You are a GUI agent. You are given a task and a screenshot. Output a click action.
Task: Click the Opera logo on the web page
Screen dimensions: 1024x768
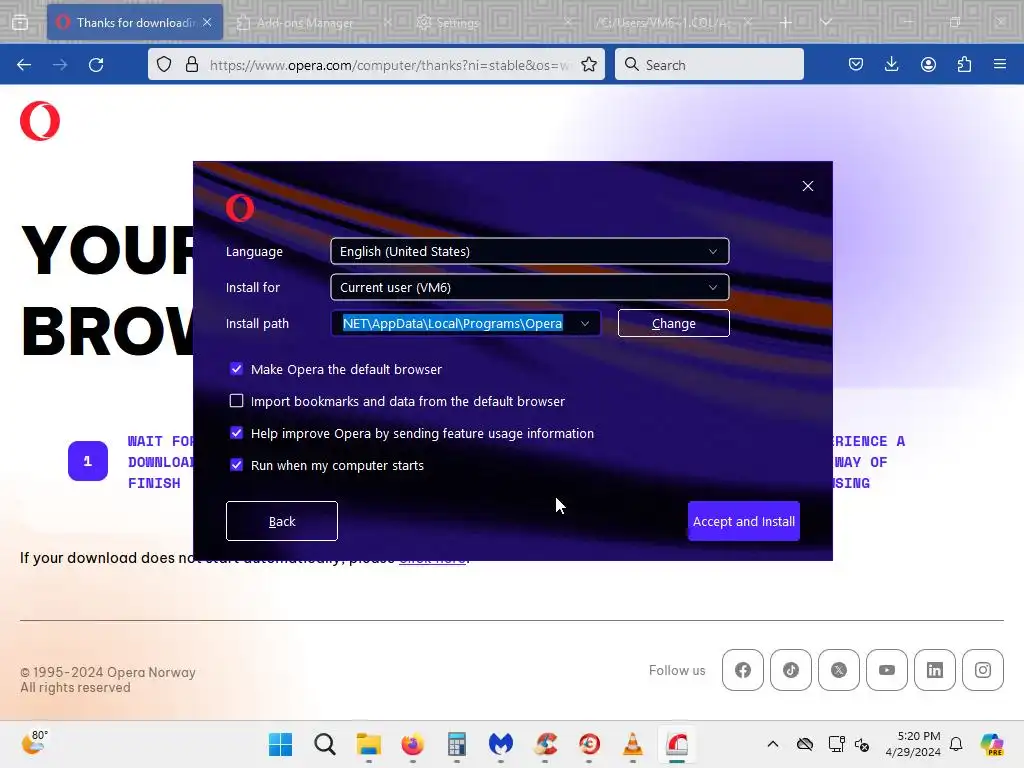point(40,121)
